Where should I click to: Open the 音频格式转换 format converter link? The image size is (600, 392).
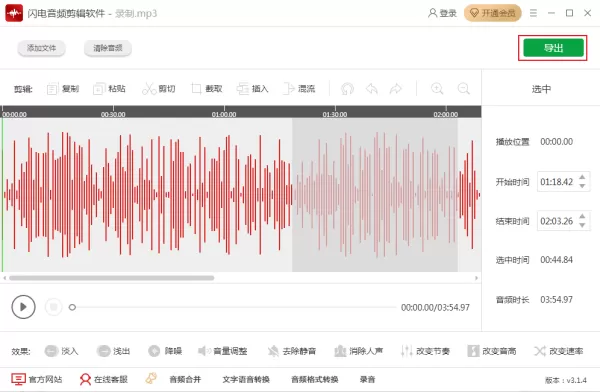tap(315, 379)
